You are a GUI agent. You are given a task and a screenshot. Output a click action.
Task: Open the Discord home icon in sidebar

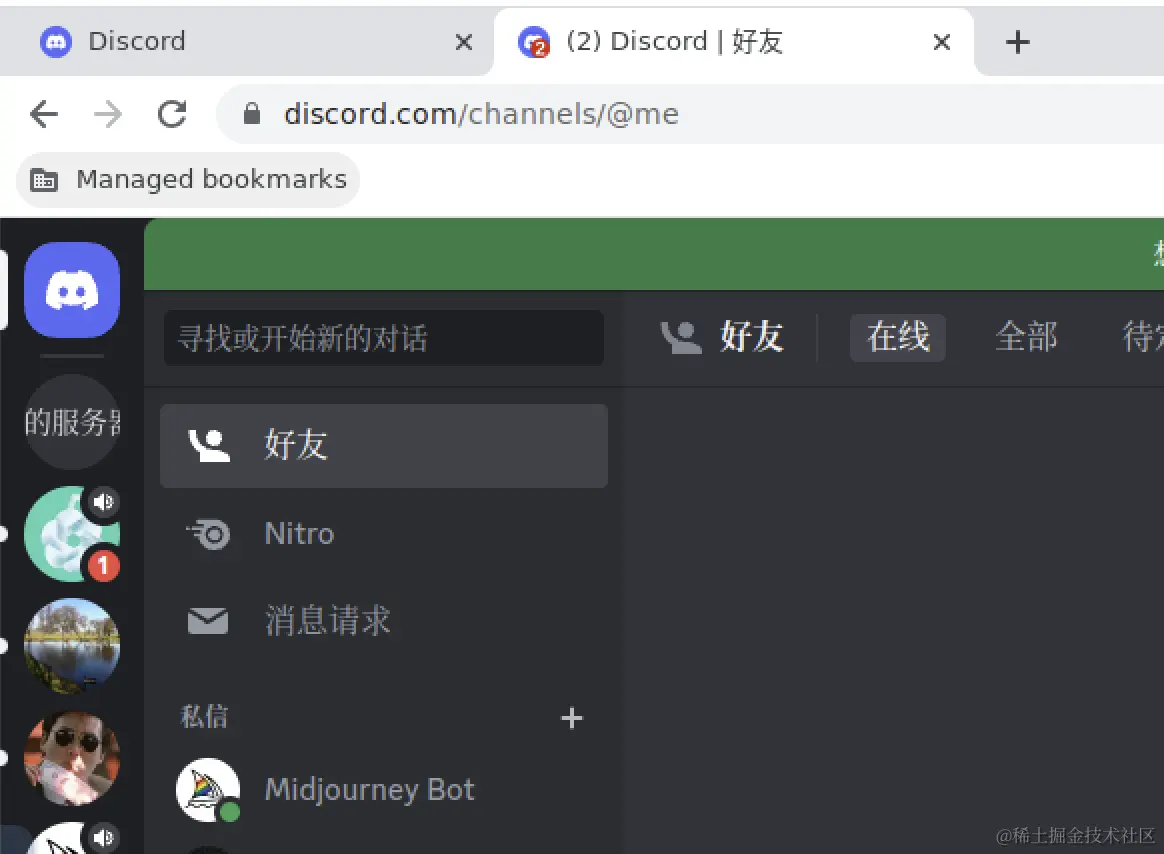click(x=71, y=290)
